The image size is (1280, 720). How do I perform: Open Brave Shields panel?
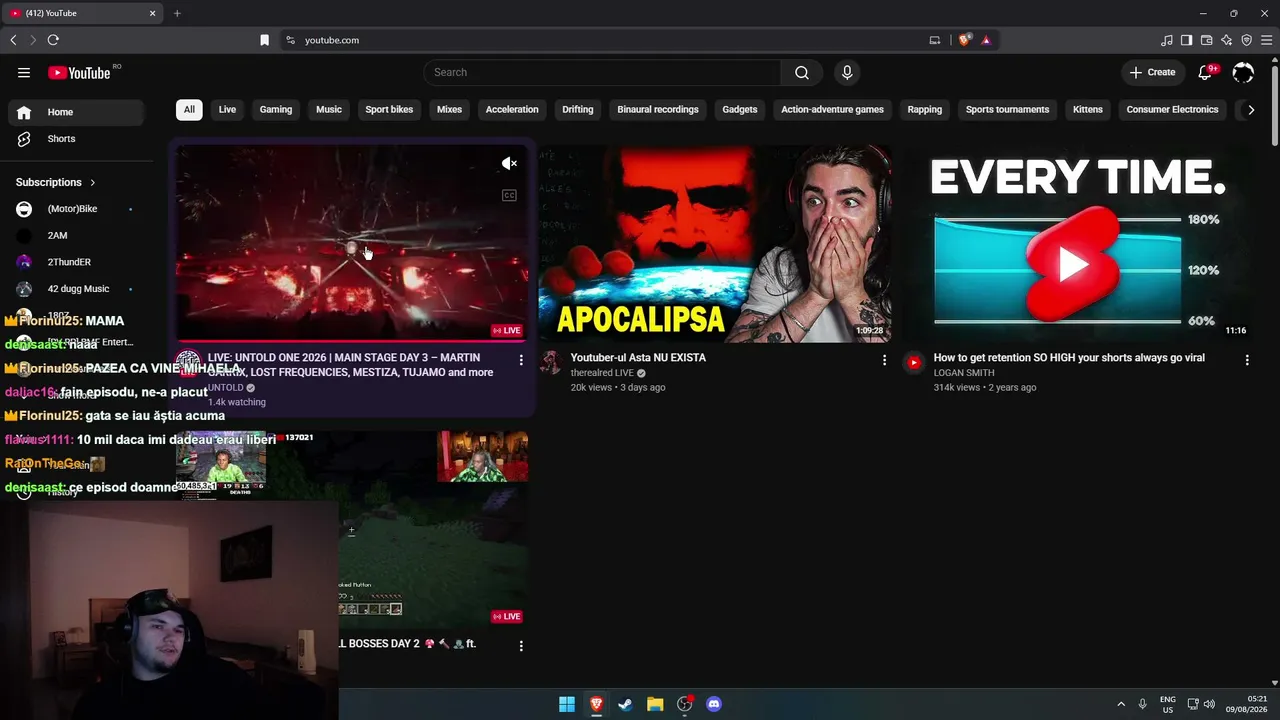point(964,40)
